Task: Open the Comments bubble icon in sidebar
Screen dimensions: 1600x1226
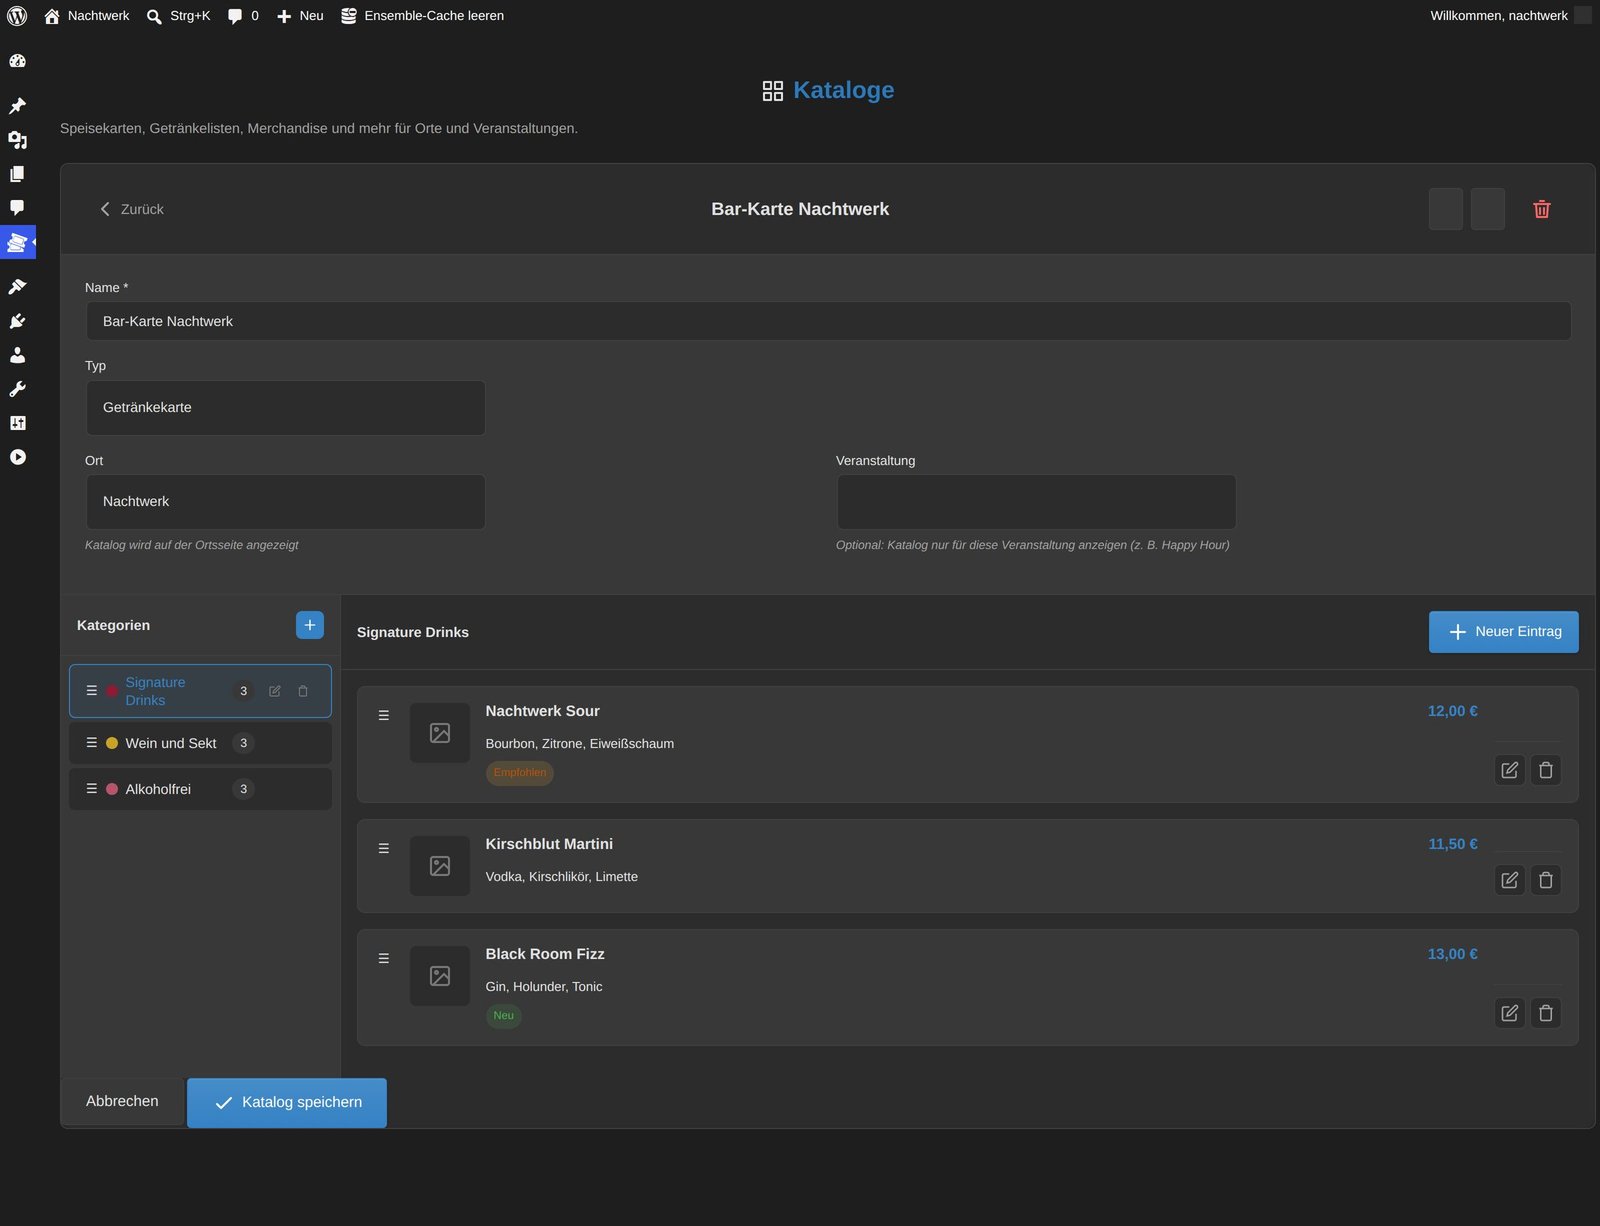Action: click(17, 208)
